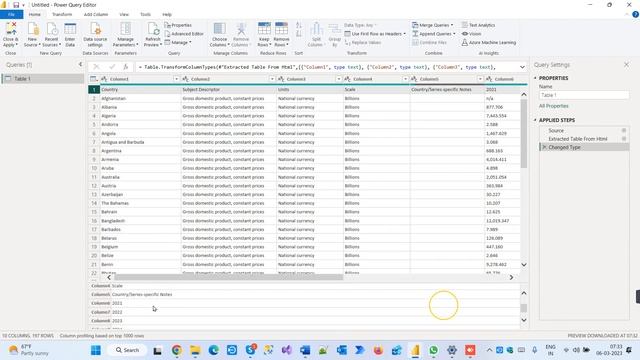The height and width of the screenshot is (360, 640).
Task: Switch to Transform ribbon tab
Action: (x=62, y=14)
